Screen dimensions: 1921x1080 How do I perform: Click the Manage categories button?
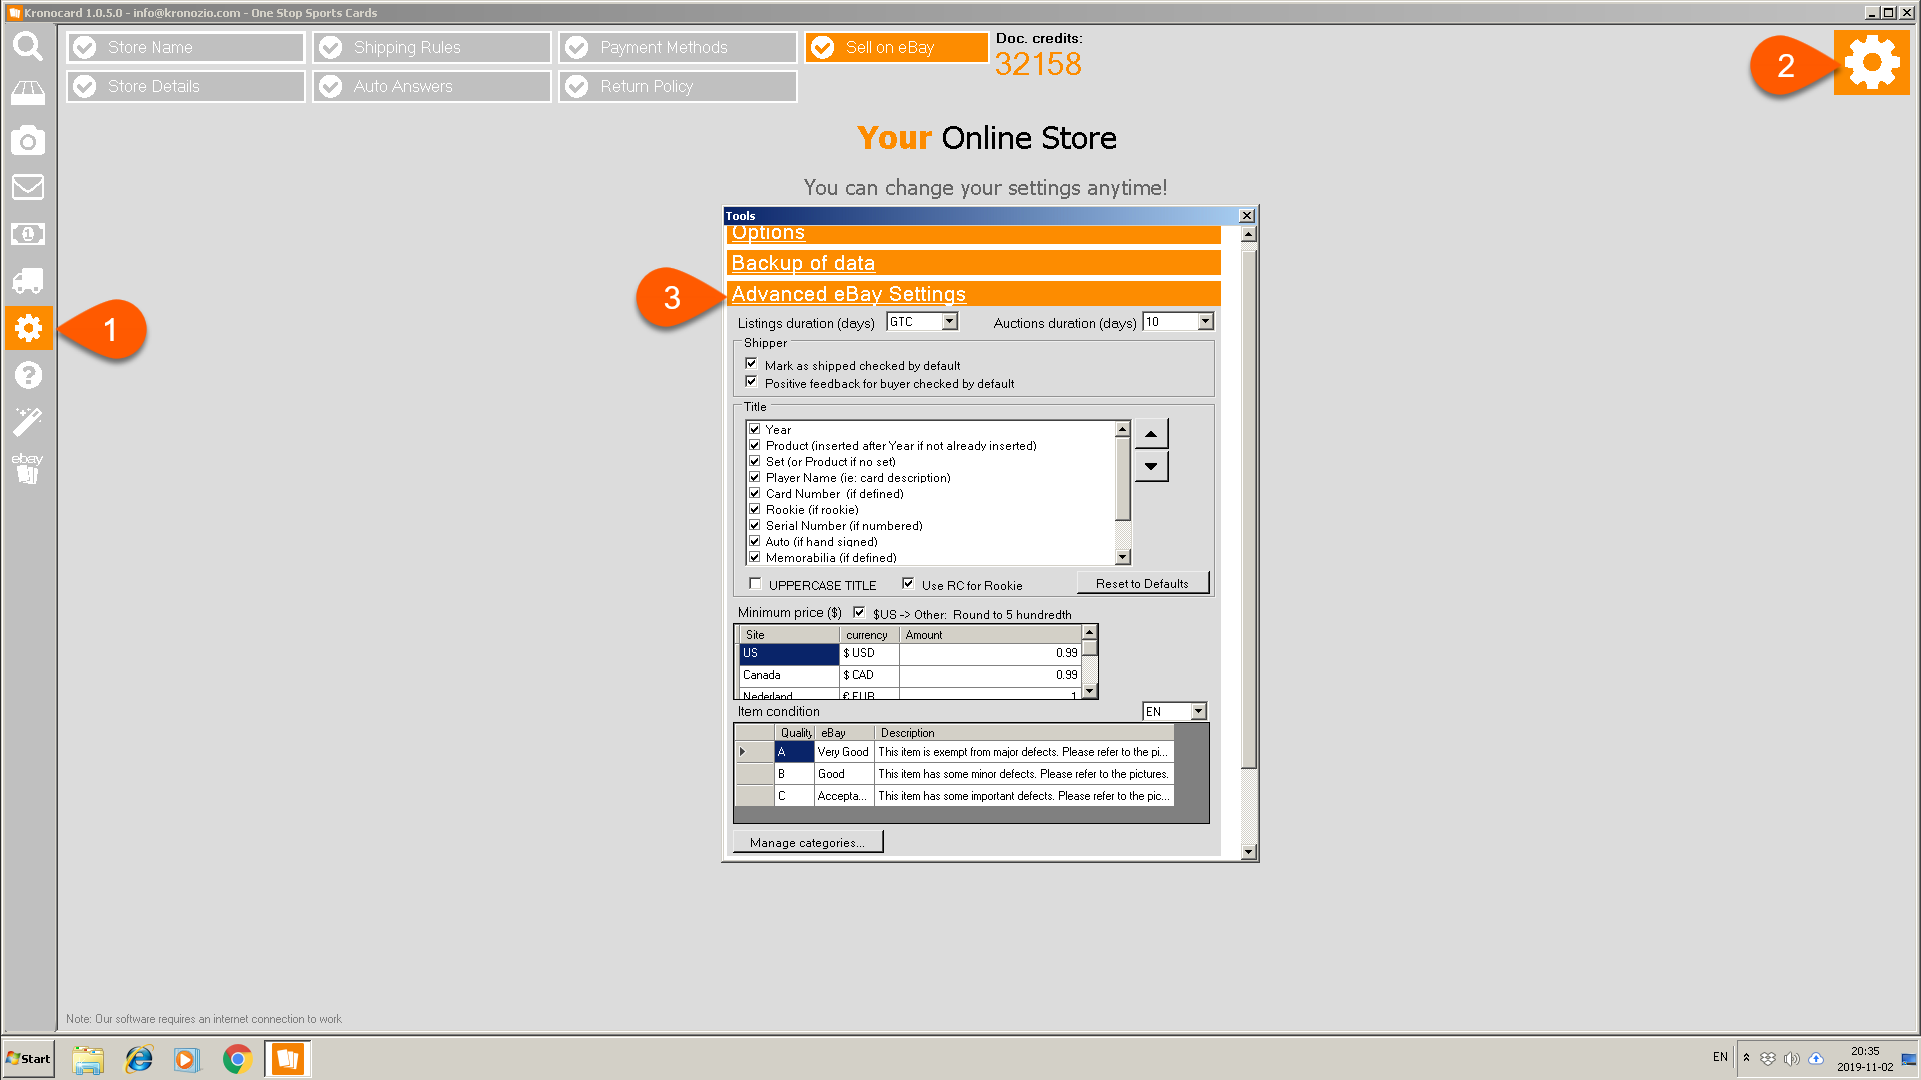click(808, 842)
